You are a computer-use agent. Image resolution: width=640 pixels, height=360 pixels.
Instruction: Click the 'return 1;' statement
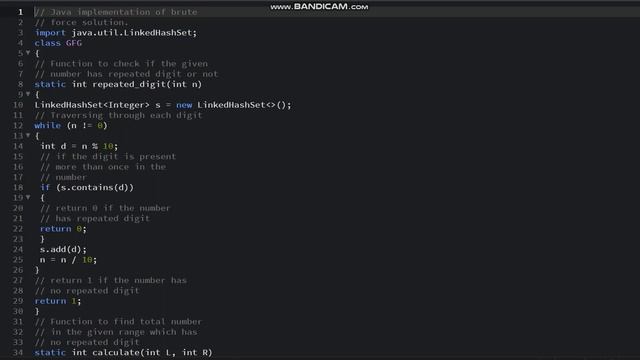point(58,301)
